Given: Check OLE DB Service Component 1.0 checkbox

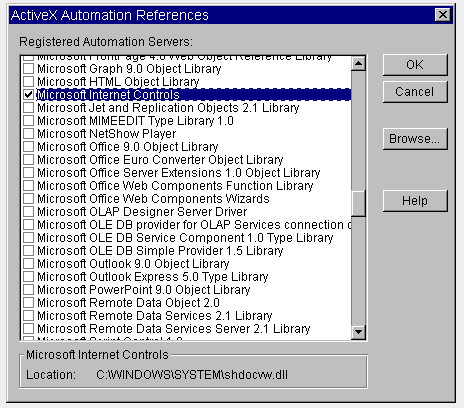Looking at the screenshot, I should tap(29, 238).
